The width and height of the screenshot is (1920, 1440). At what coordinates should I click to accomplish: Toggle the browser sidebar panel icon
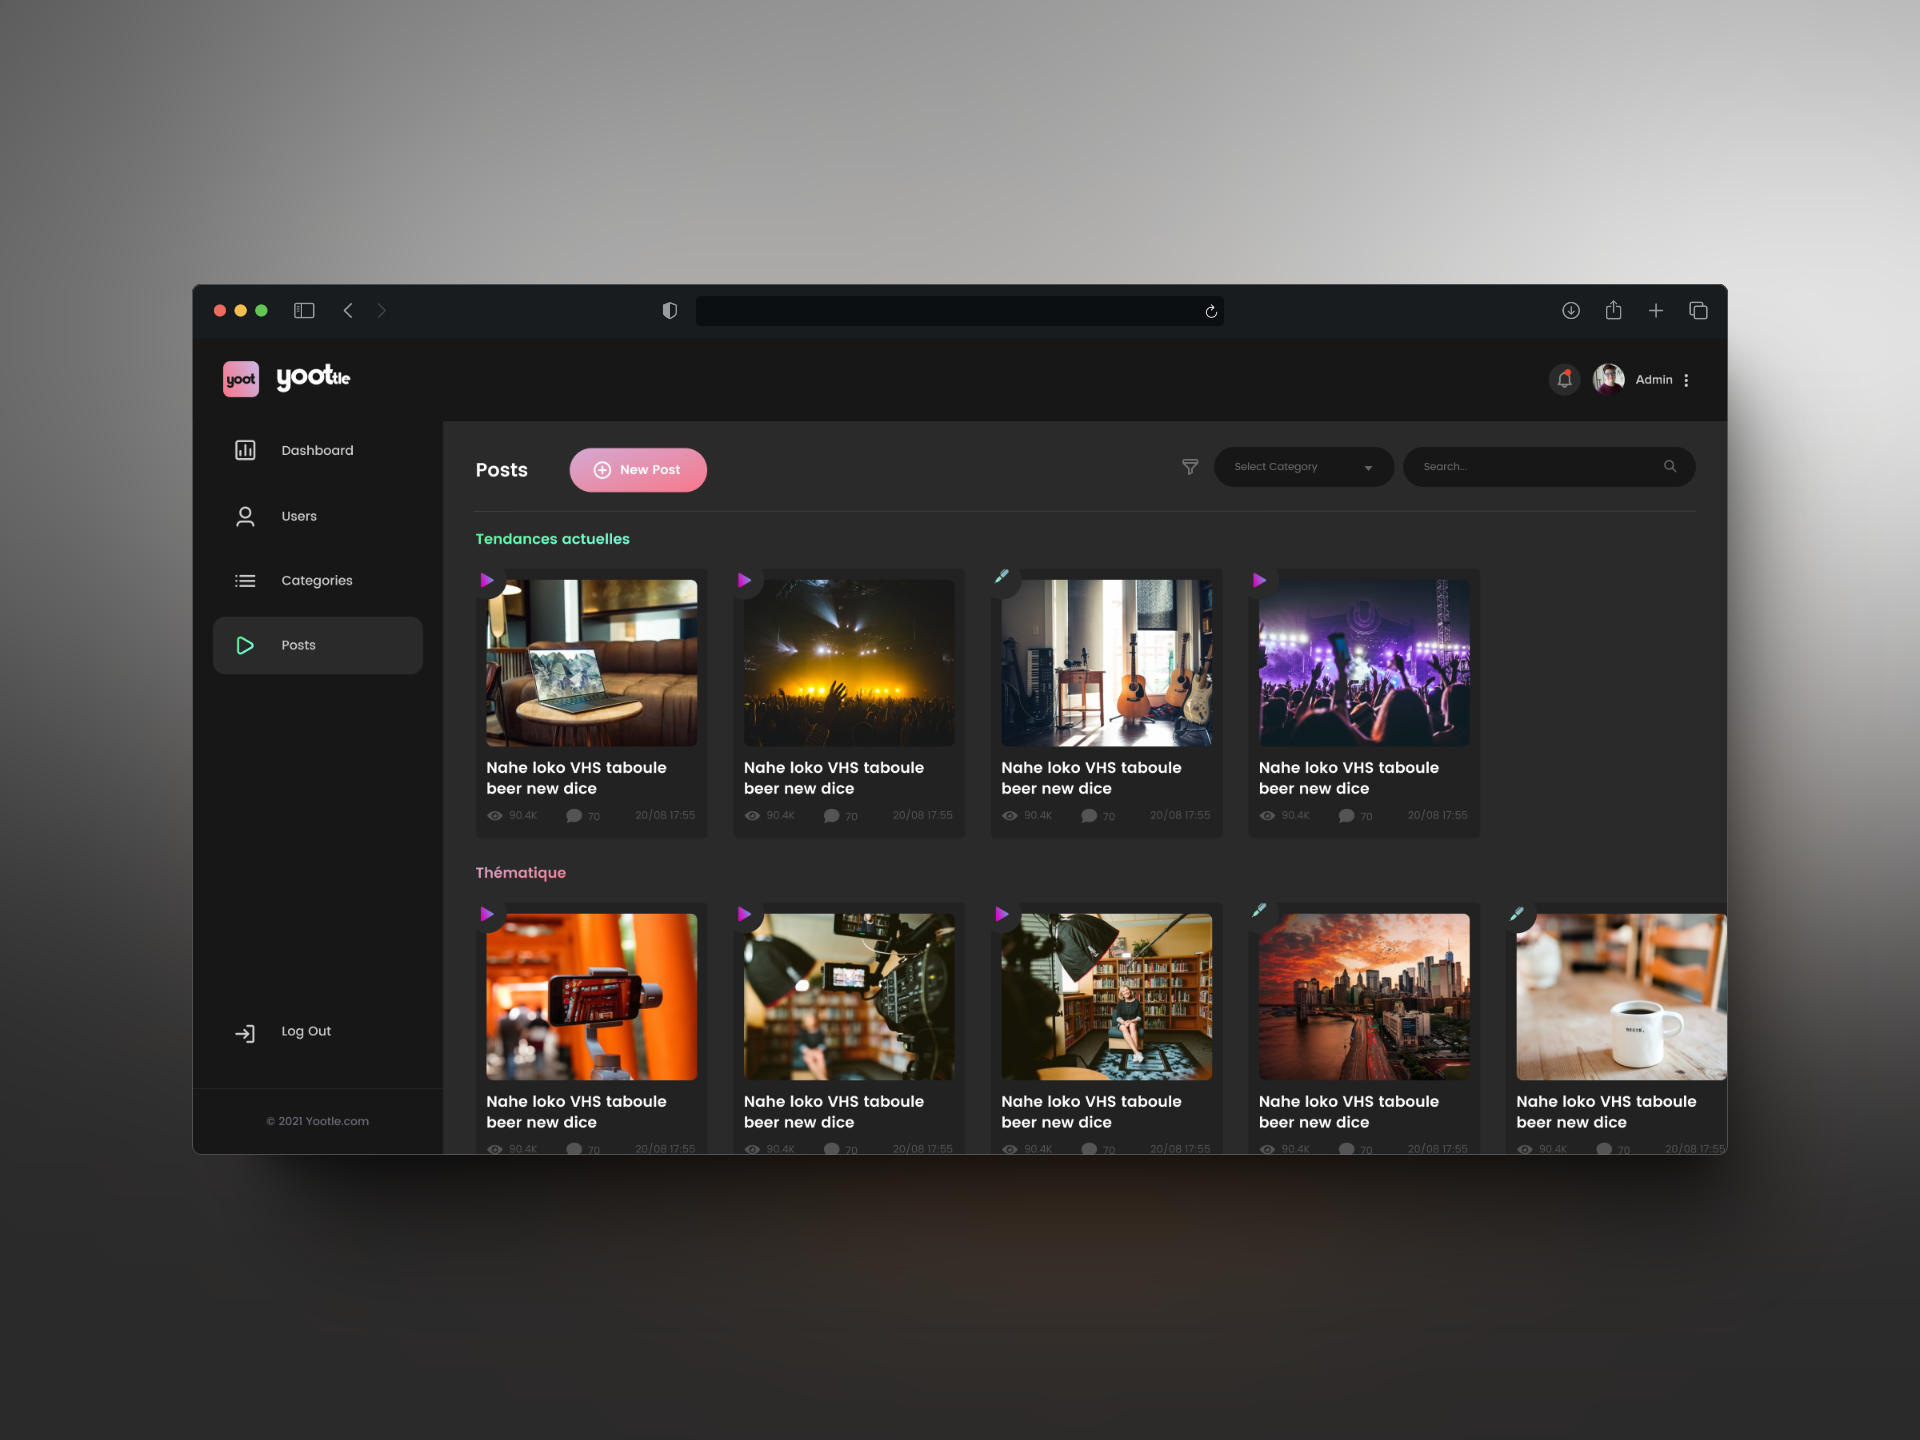tap(304, 311)
